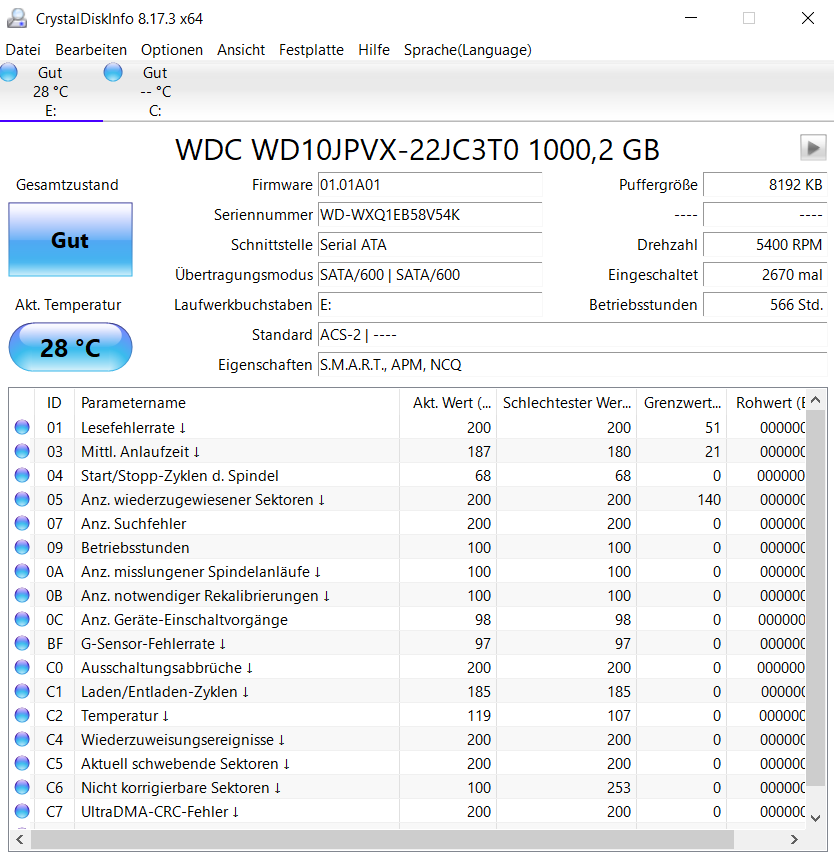Click status icon of Anz. Suchfehler row
Viewport: 834px width, 859px height.
[22, 524]
